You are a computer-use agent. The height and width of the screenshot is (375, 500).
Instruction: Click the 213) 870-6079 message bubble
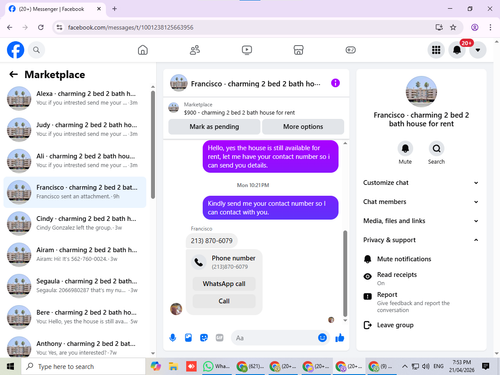click(x=211, y=241)
